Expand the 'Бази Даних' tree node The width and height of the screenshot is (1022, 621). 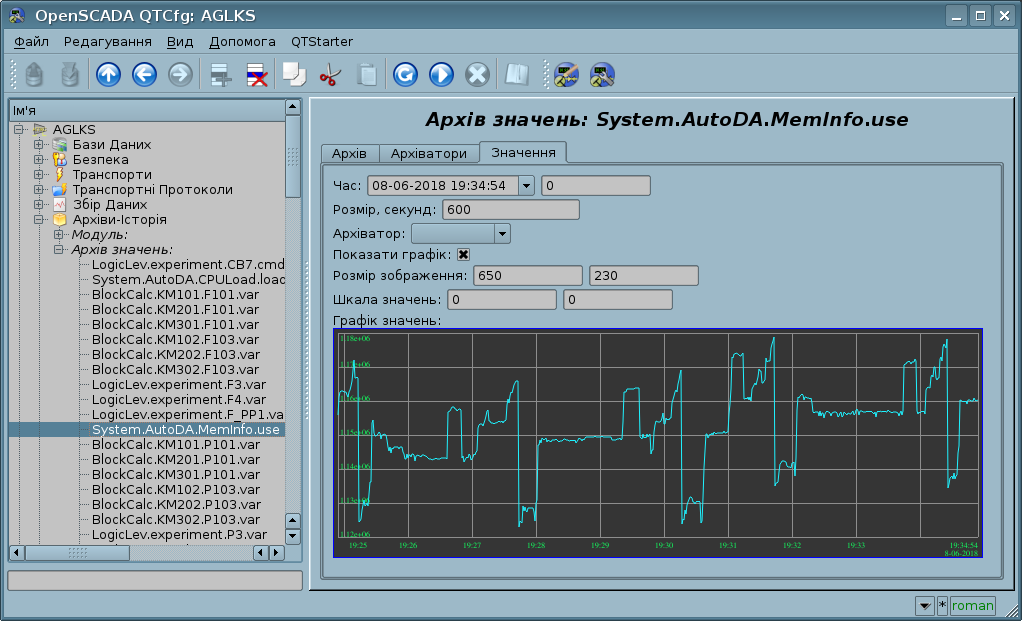[39, 145]
